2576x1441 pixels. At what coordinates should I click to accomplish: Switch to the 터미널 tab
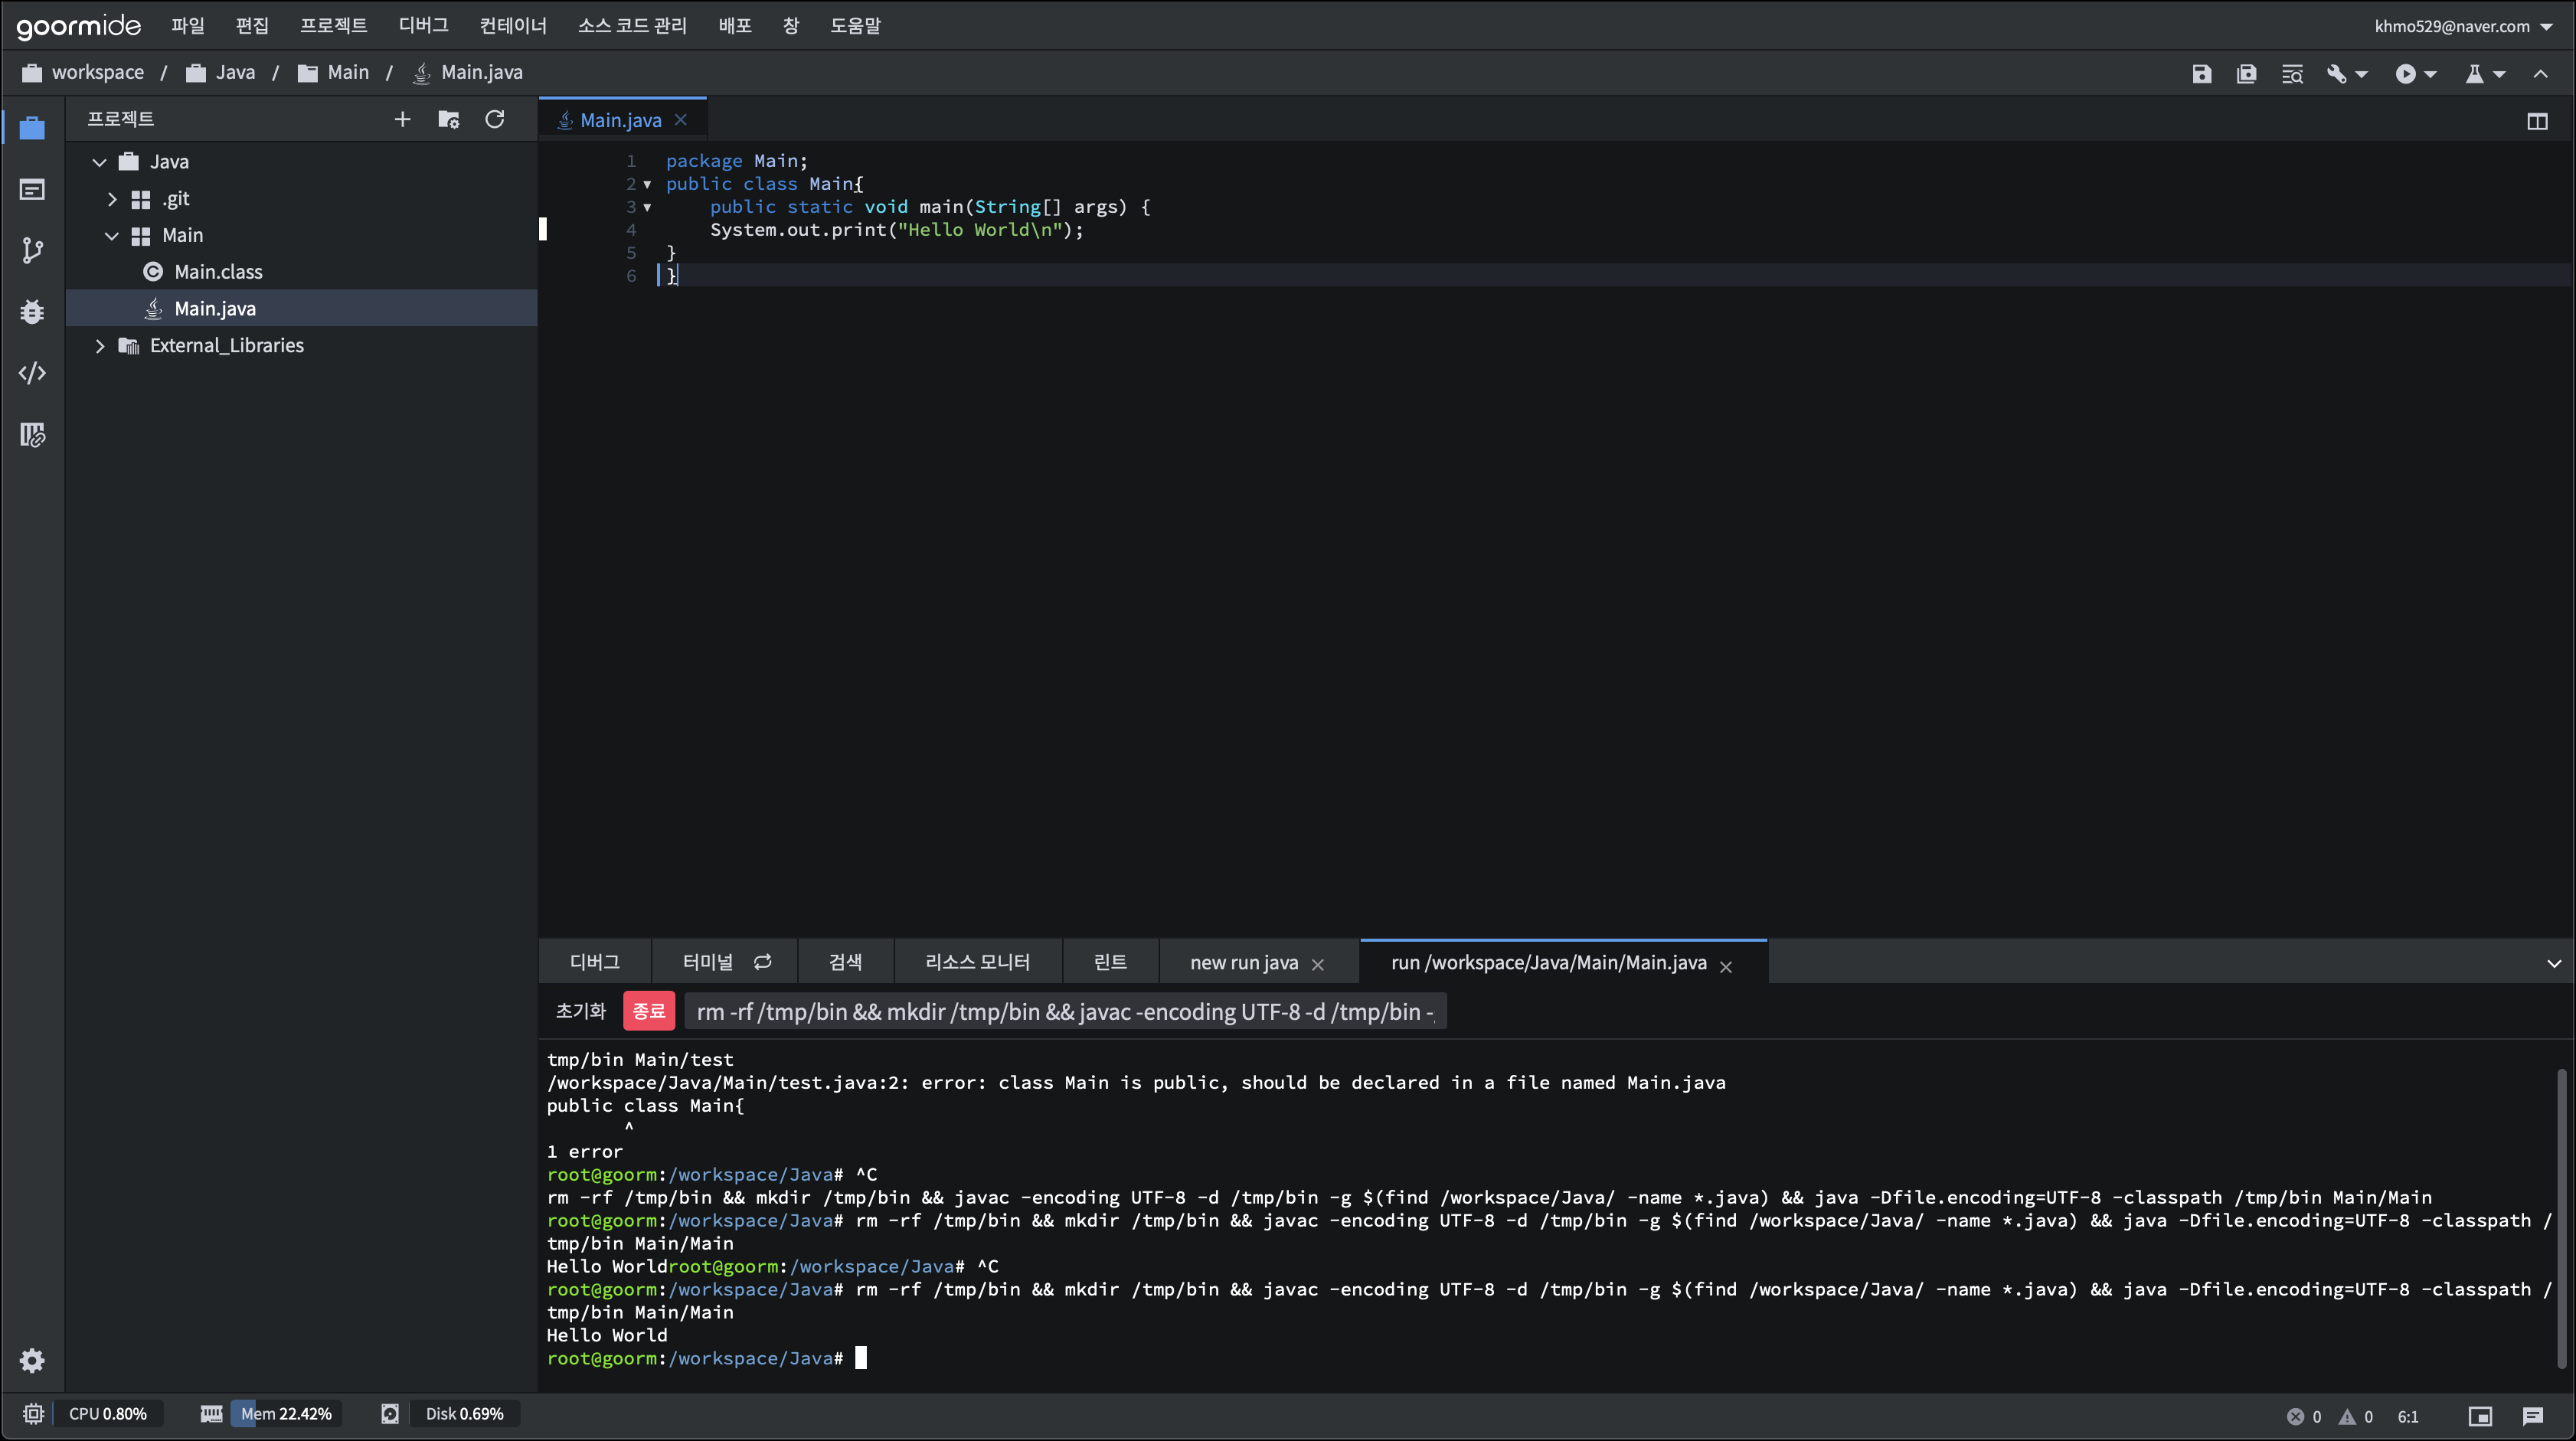tap(708, 962)
